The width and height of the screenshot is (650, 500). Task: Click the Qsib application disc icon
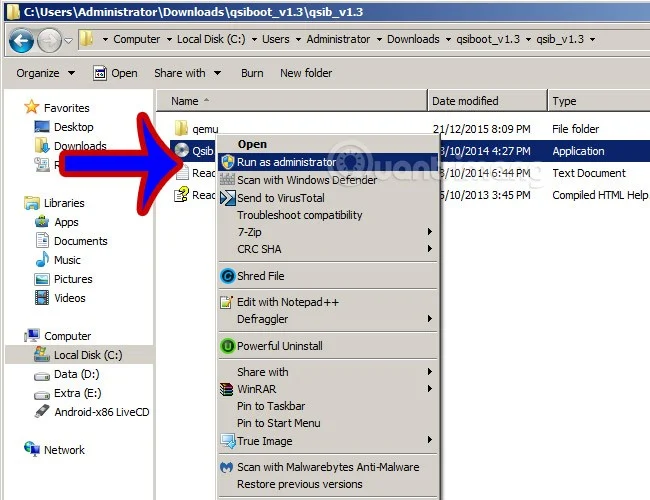point(181,150)
